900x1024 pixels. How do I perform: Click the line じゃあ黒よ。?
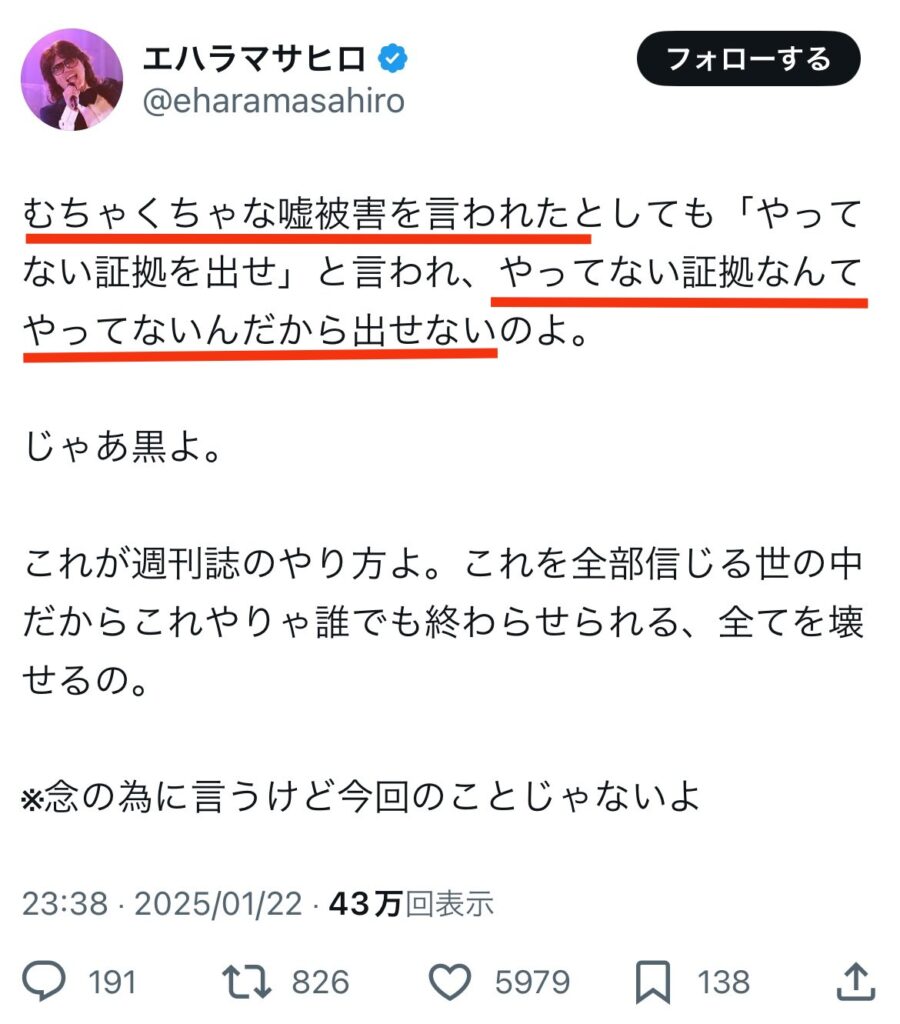tap(122, 447)
